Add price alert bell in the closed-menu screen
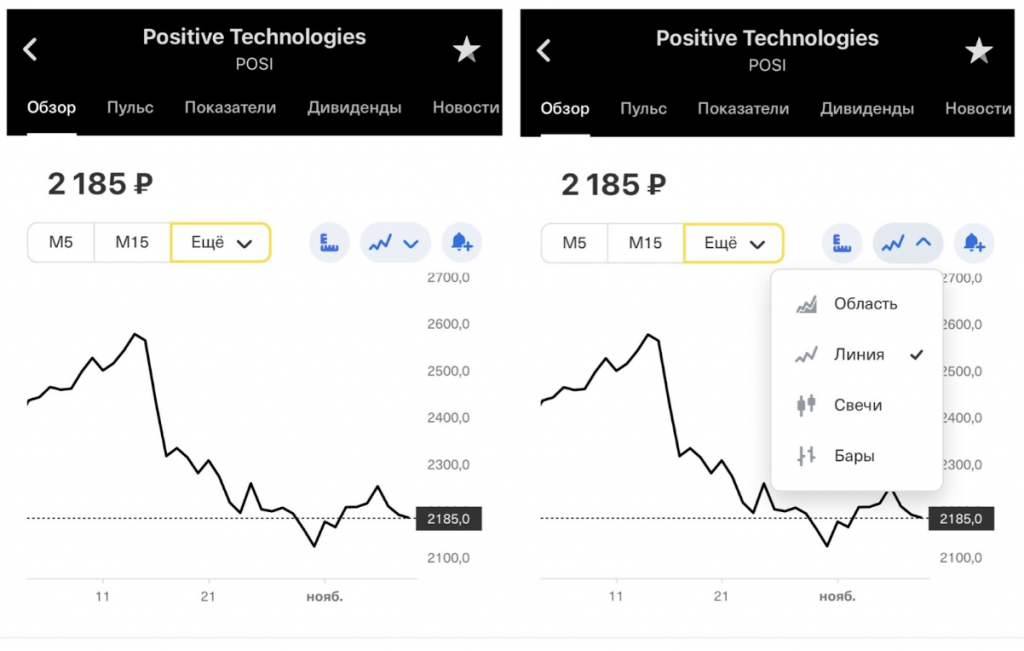 pyautogui.click(x=461, y=242)
